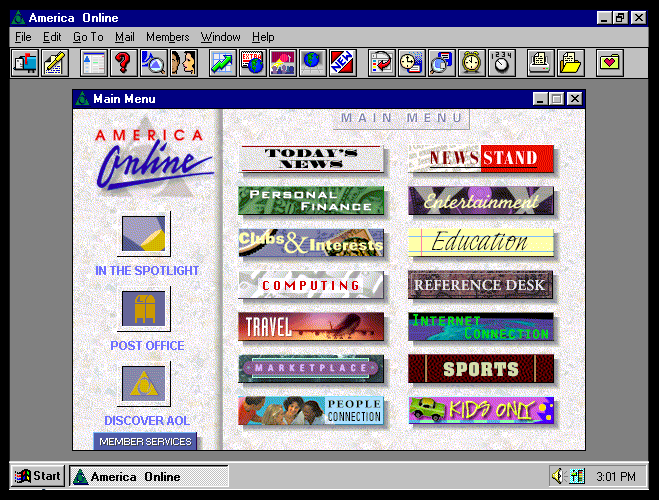Screen dimensions: 659x500
Task: Click AOL logo in America Online title bar
Action: (18, 18)
